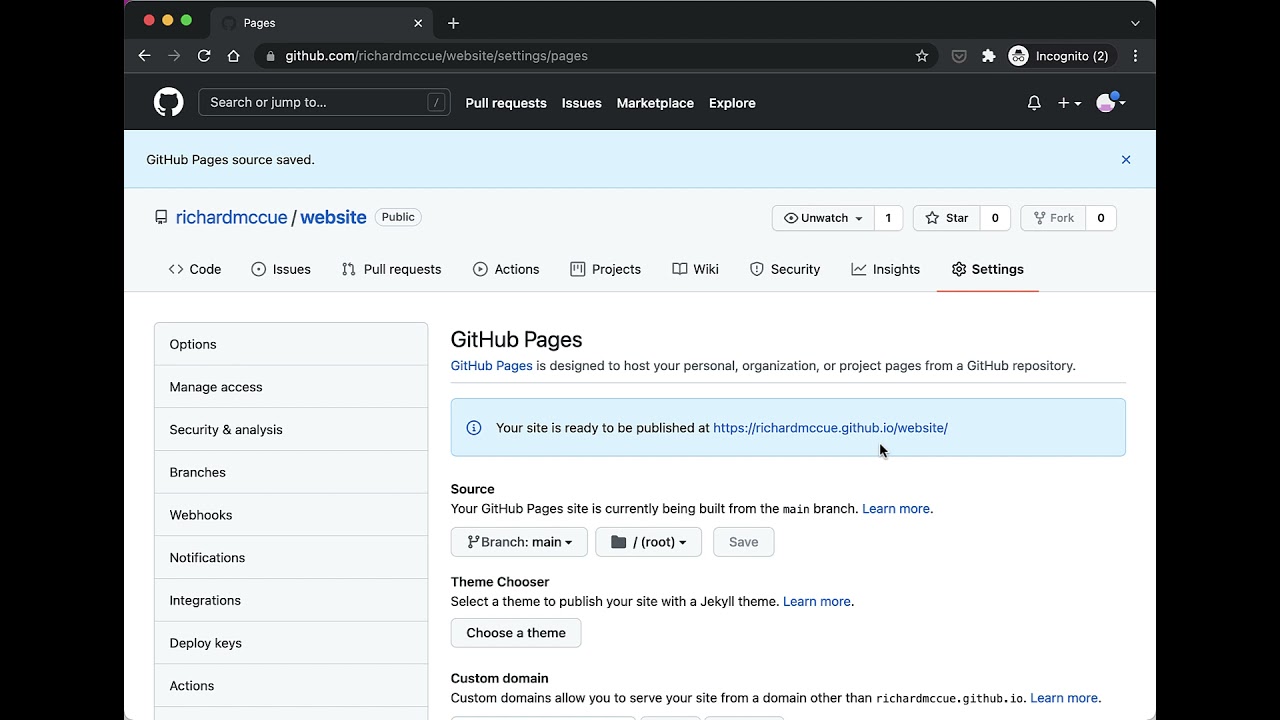Open Marketplace in top navigation

(655, 103)
